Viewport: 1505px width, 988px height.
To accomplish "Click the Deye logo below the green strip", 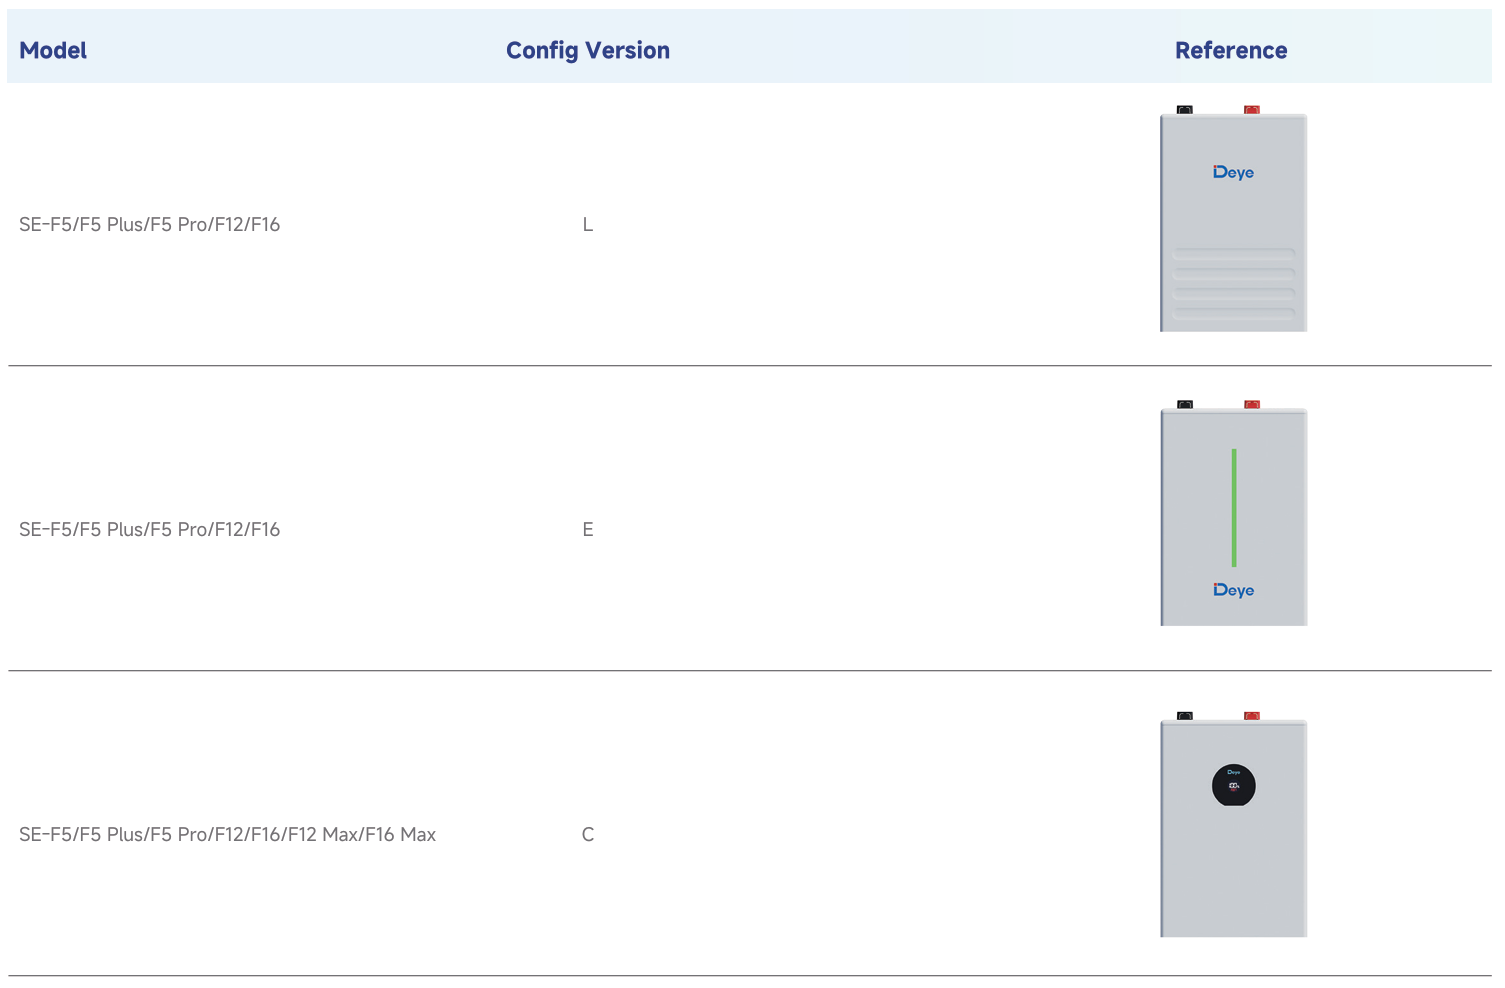I will click(1233, 591).
